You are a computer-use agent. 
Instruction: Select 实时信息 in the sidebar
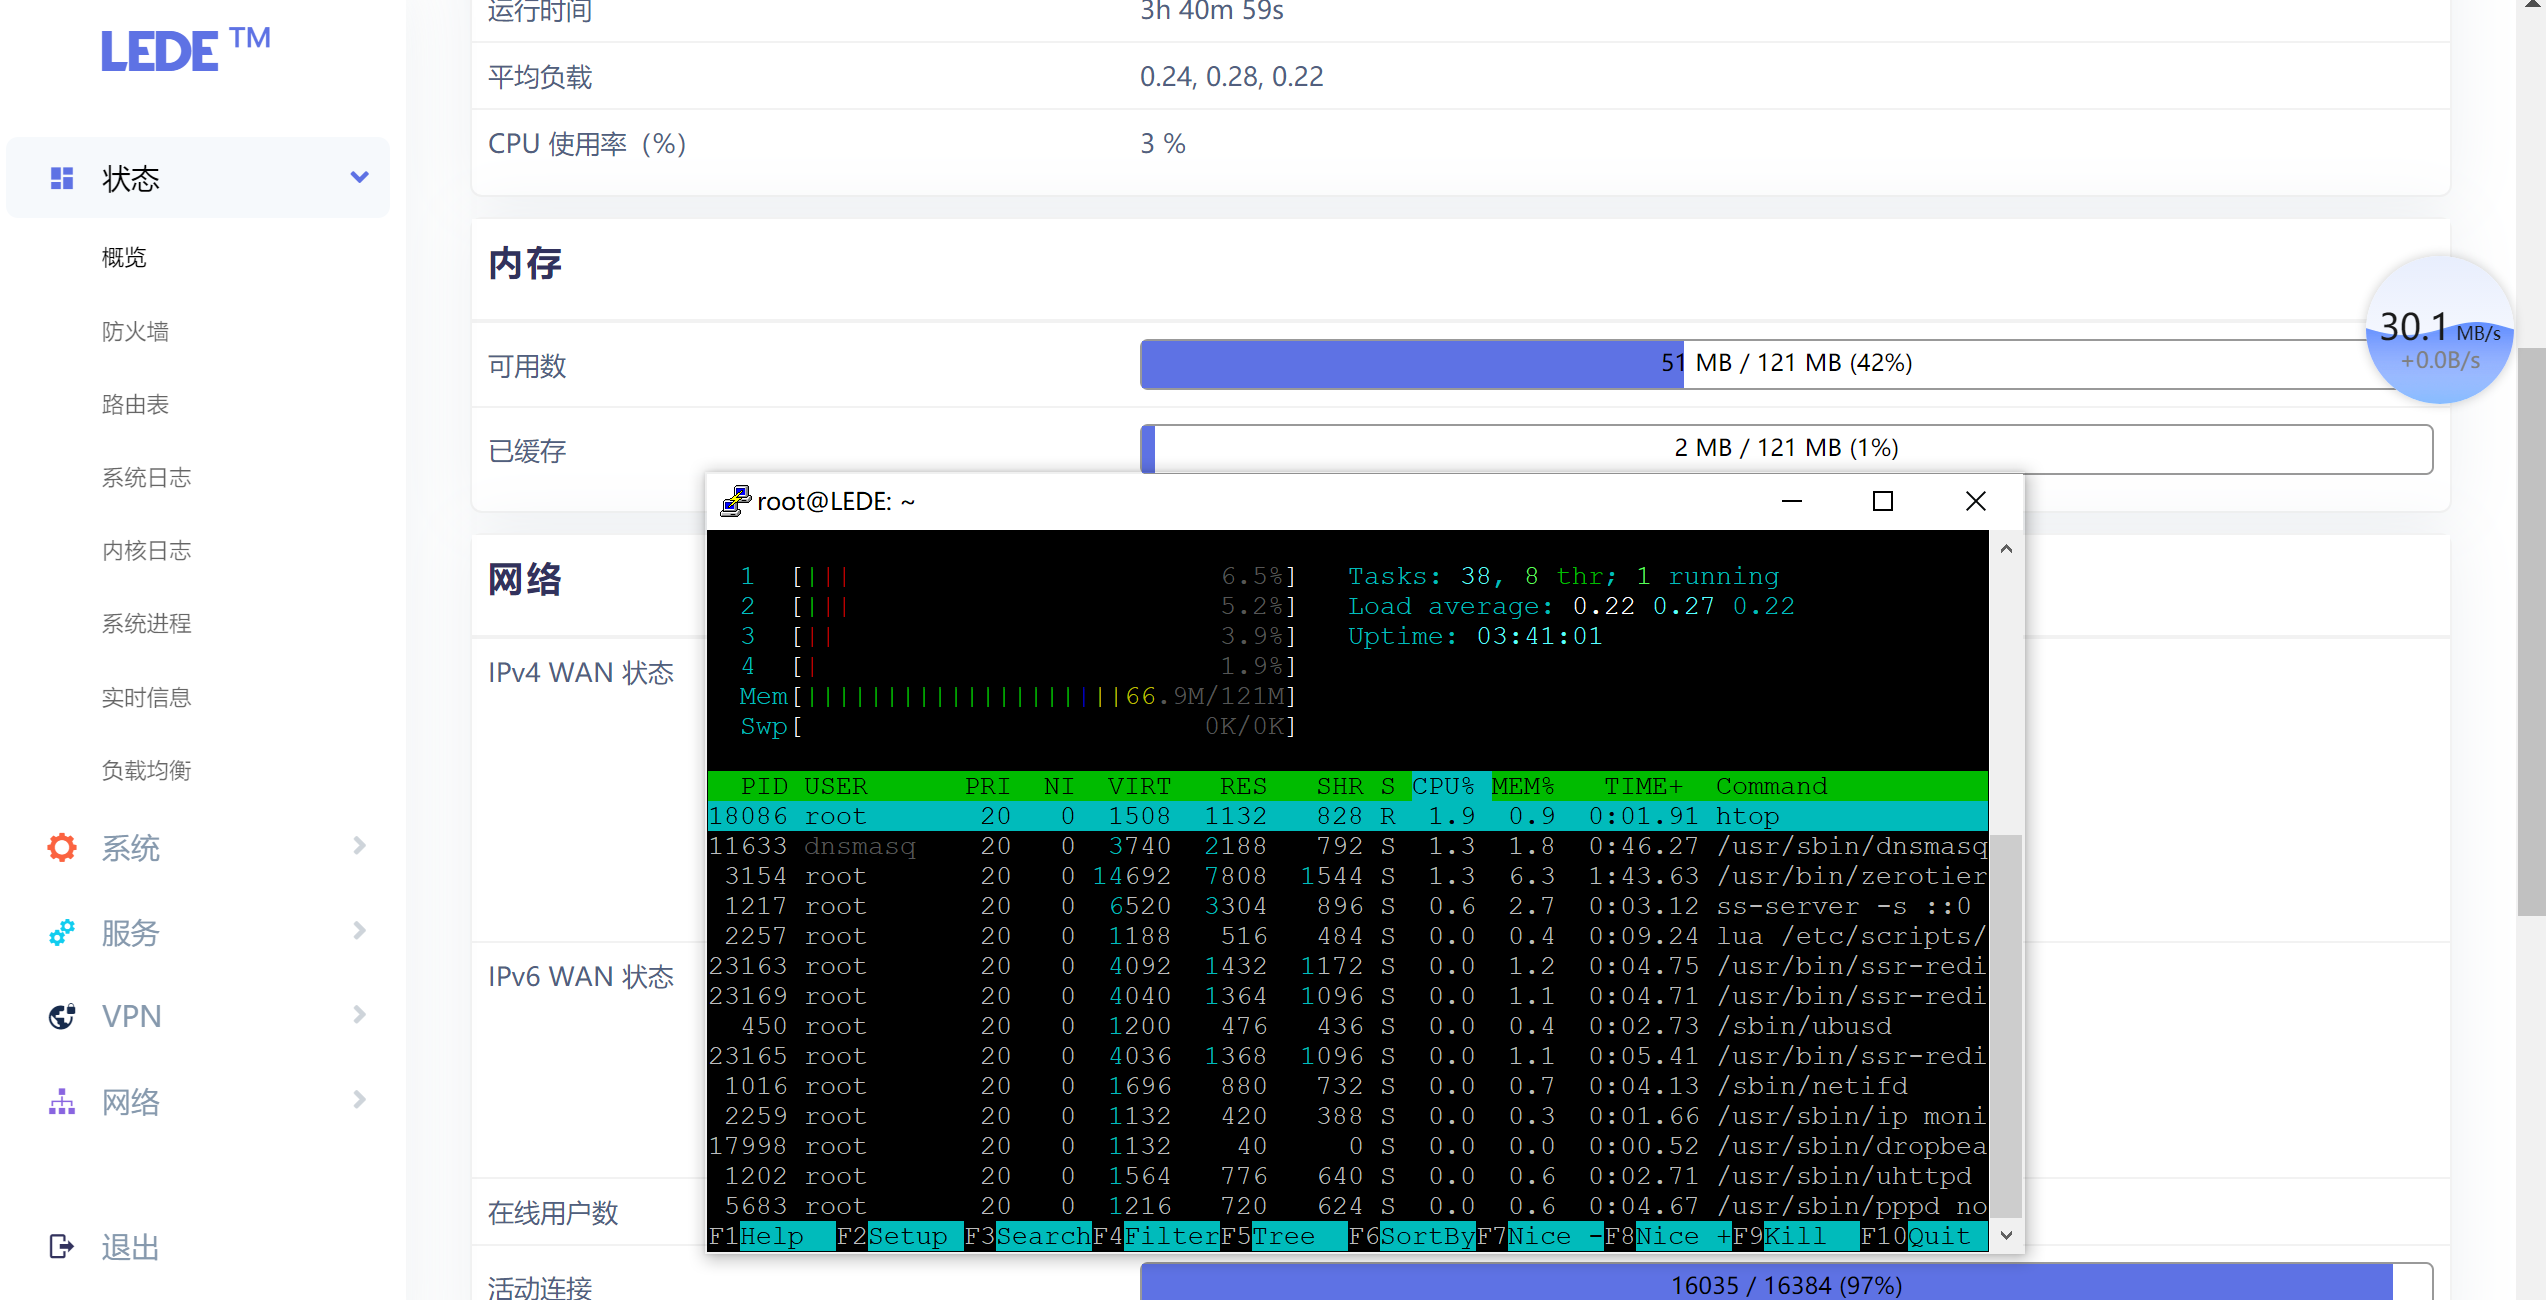(x=146, y=697)
